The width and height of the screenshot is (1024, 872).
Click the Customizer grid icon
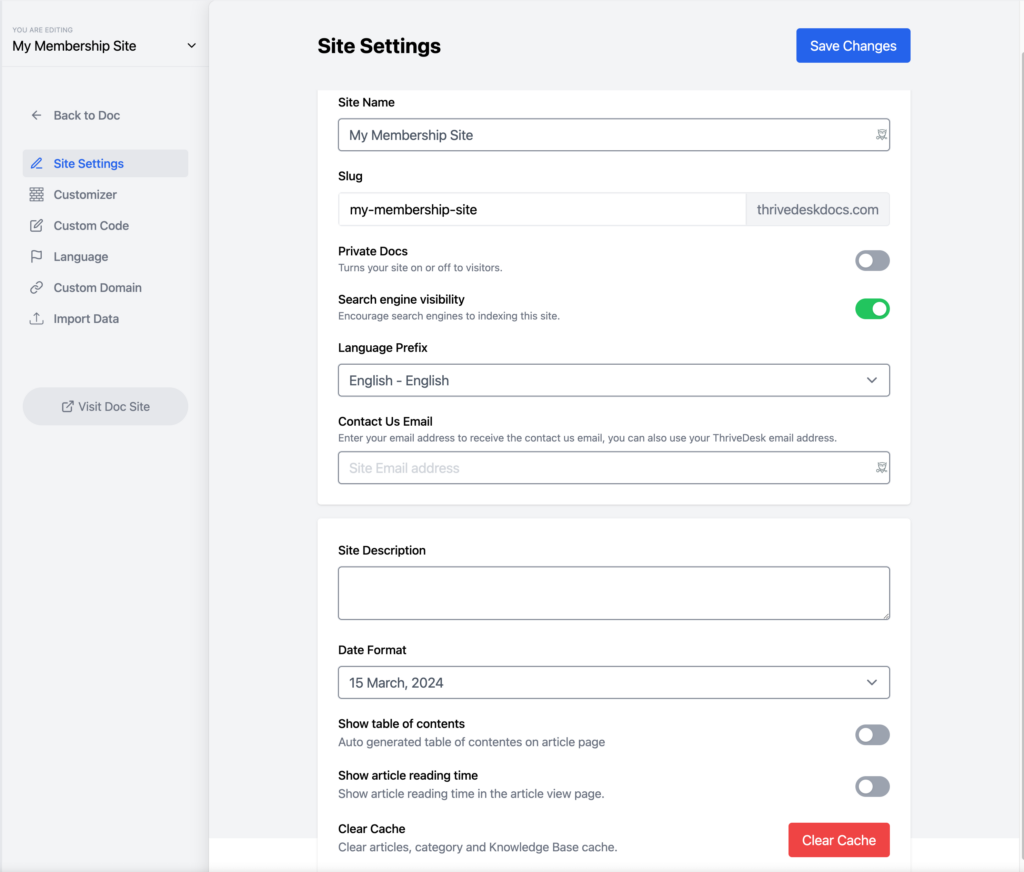click(x=38, y=194)
